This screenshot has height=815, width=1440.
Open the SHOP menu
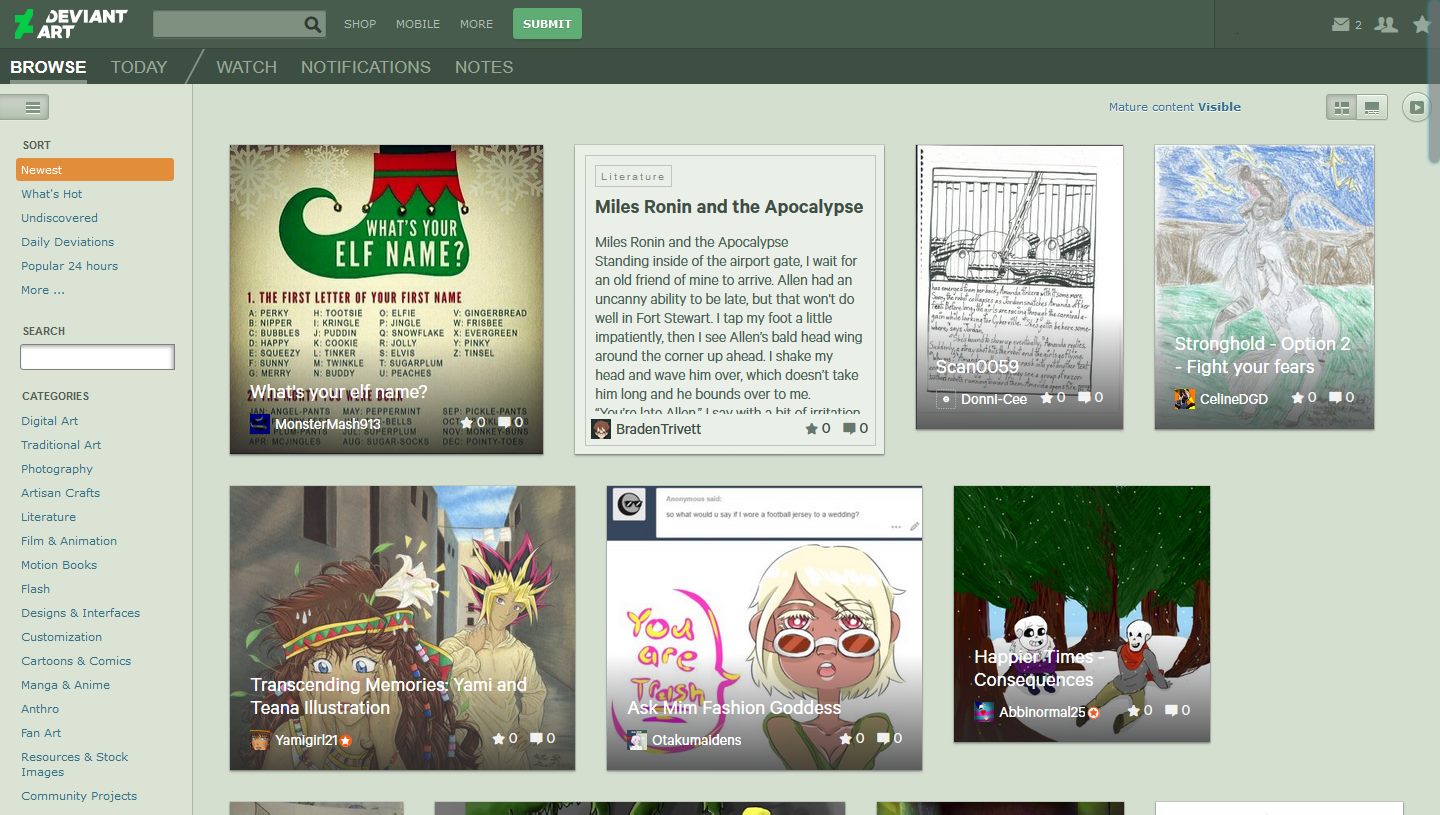coord(360,24)
